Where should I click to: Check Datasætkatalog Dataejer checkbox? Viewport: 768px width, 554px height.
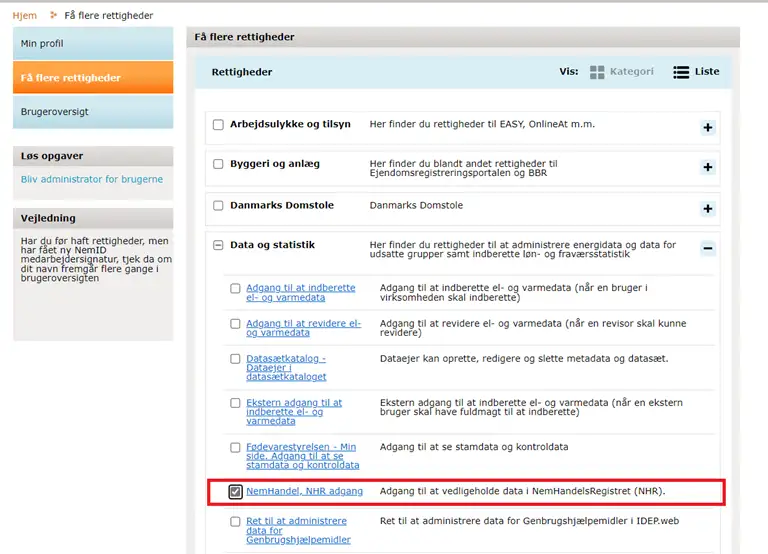(235, 359)
